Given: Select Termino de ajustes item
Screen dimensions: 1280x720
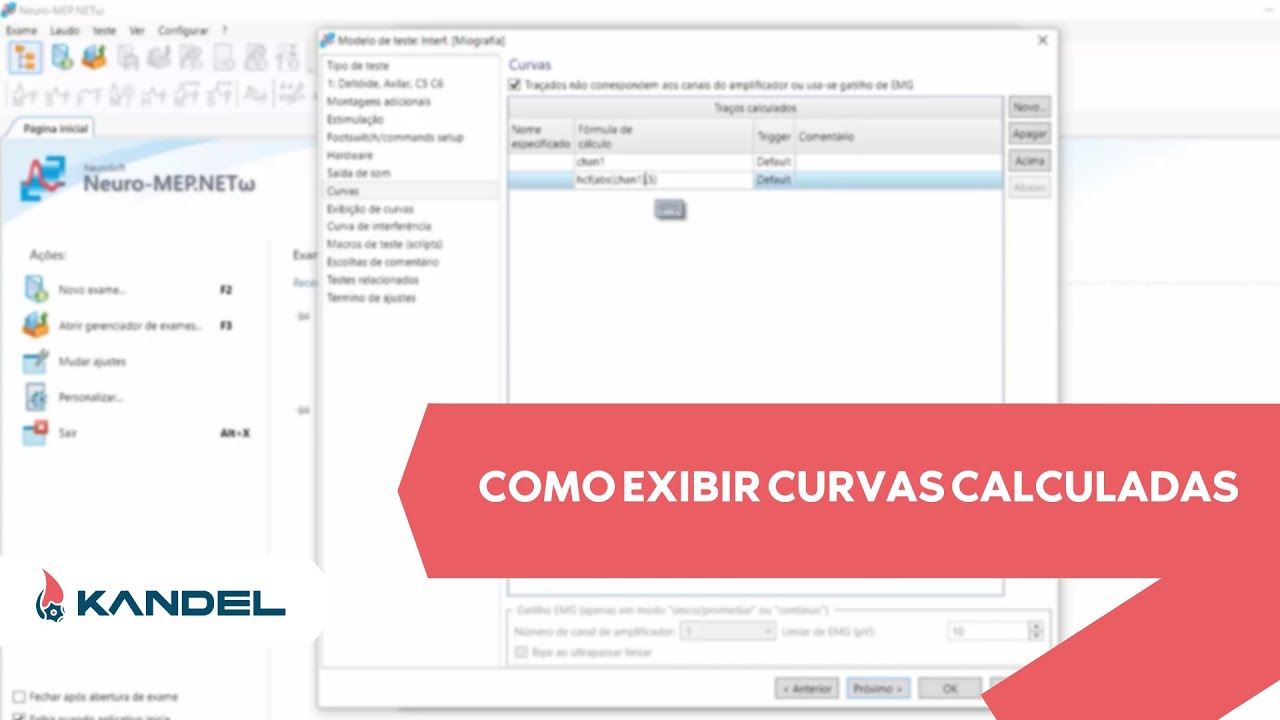Looking at the screenshot, I should (x=371, y=298).
